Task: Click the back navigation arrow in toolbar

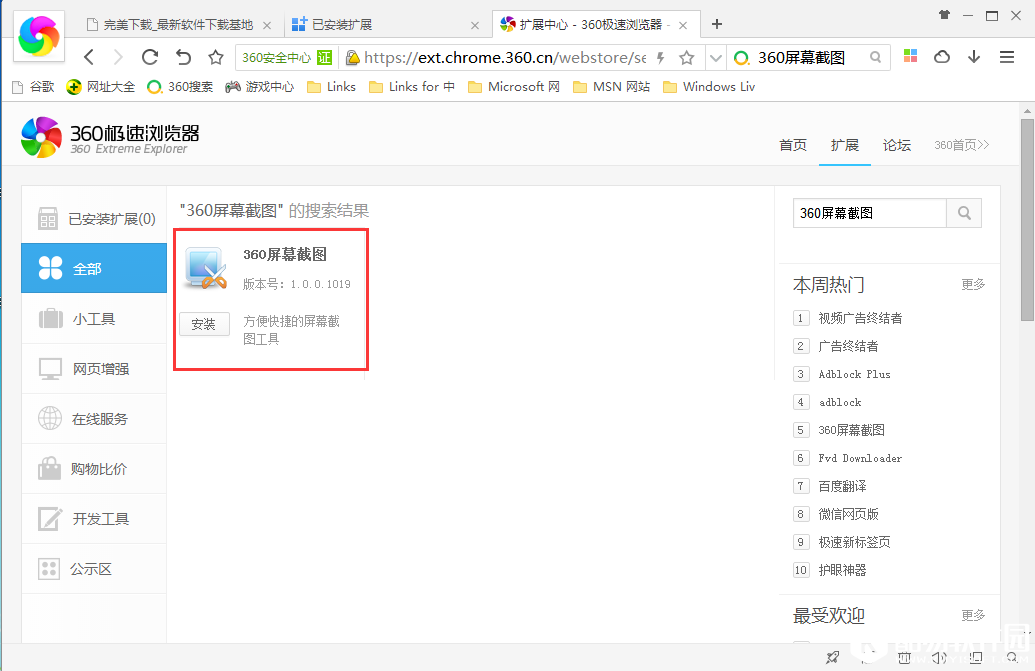Action: (x=88, y=57)
